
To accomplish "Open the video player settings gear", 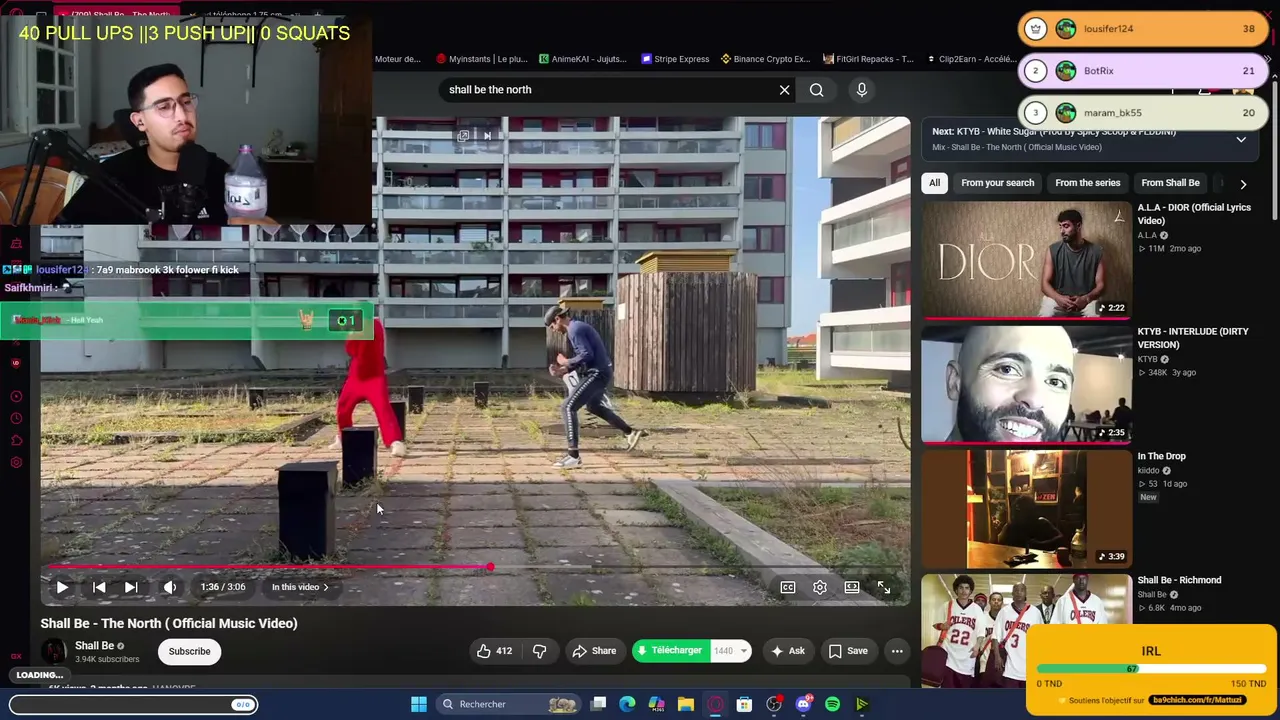I will (820, 587).
